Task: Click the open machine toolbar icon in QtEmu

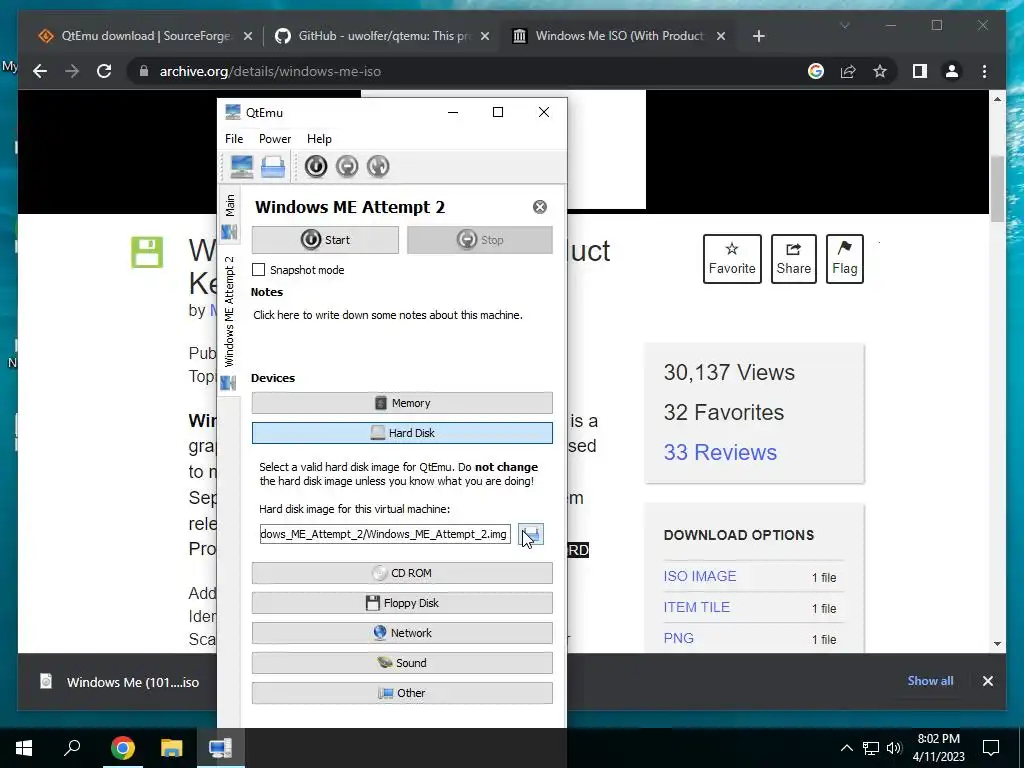Action: coord(273,167)
